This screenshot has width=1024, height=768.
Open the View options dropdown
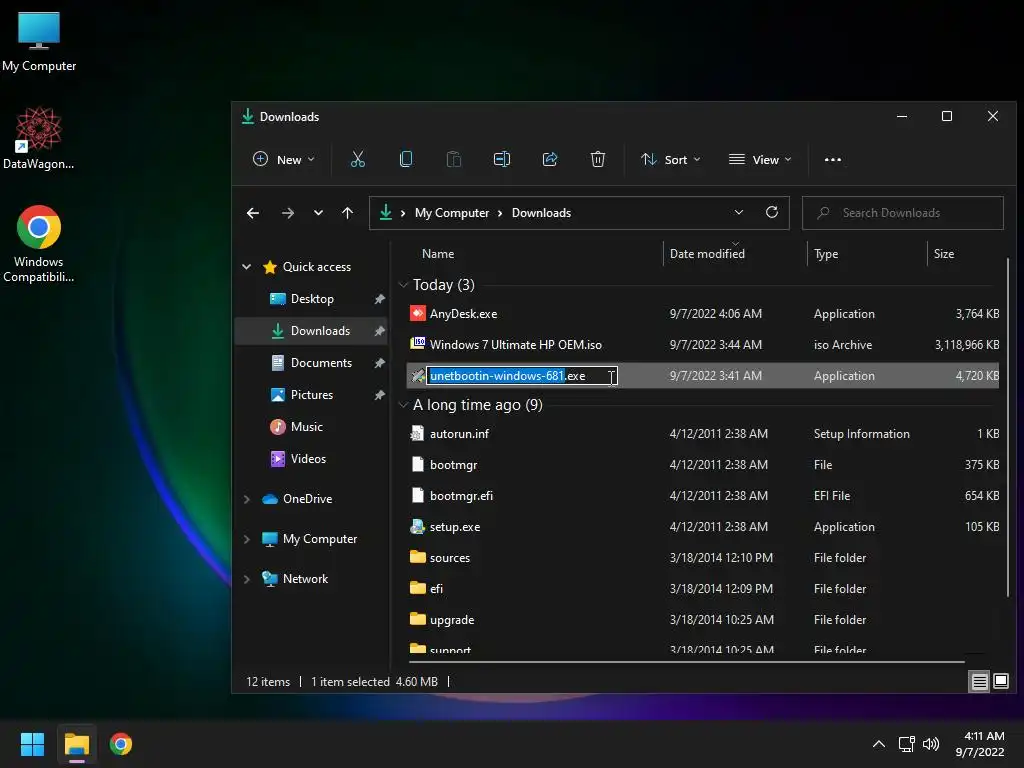point(760,159)
